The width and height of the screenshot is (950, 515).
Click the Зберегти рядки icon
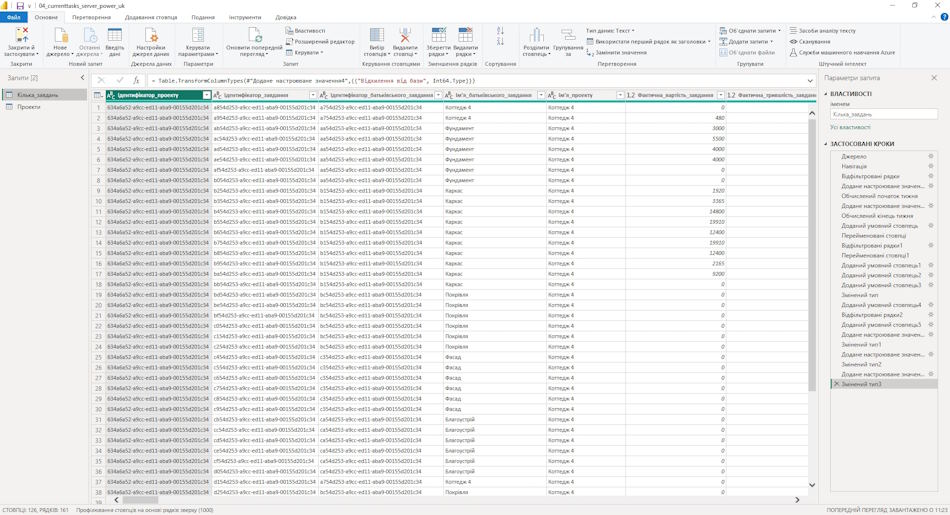438,35
